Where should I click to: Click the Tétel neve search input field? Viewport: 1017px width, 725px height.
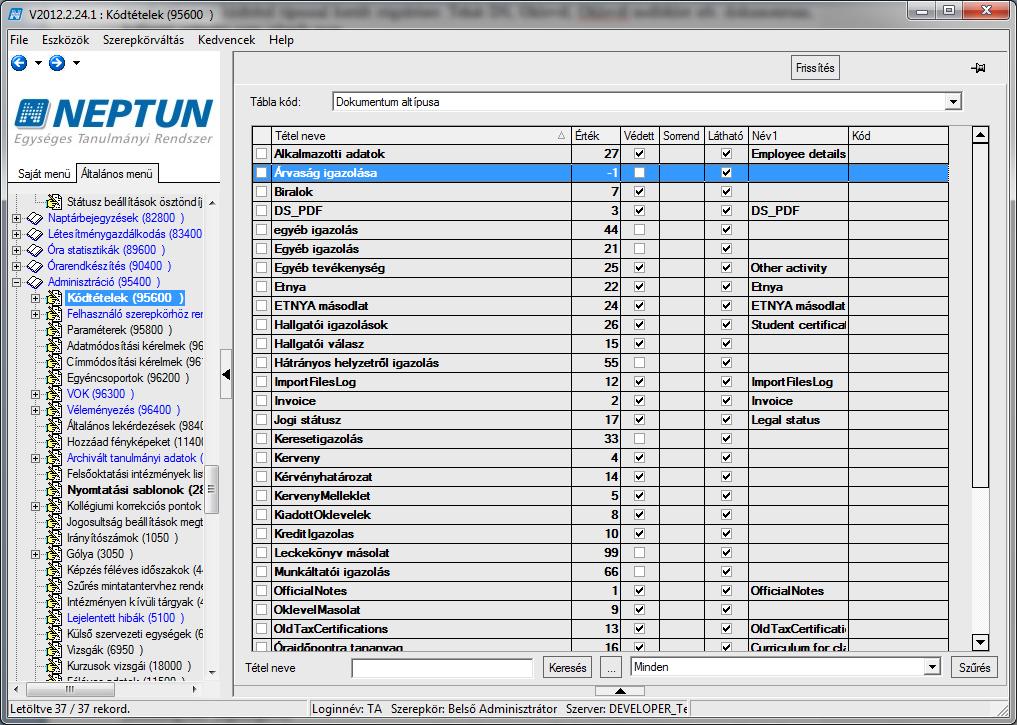(442, 667)
